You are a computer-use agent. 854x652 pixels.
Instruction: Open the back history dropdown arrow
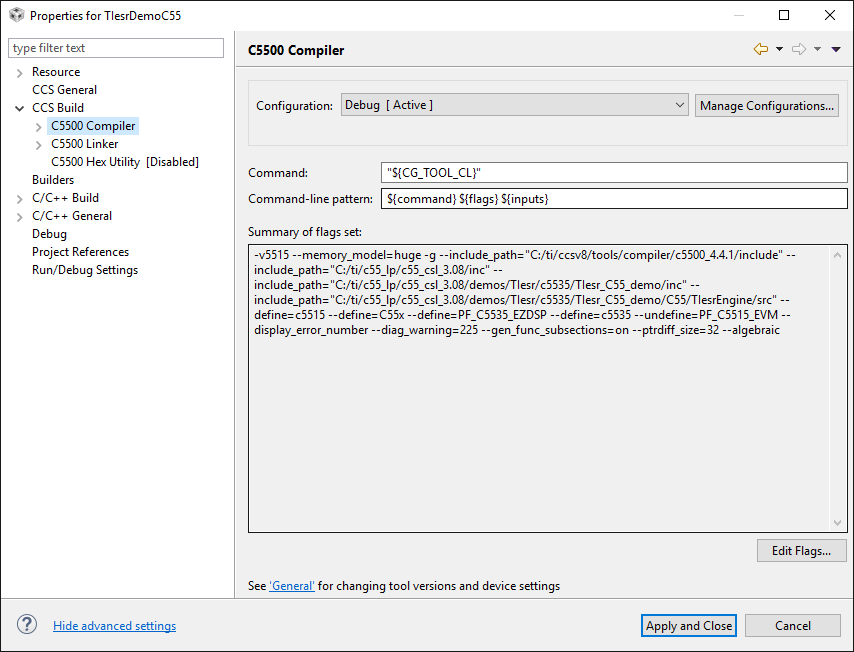(779, 49)
